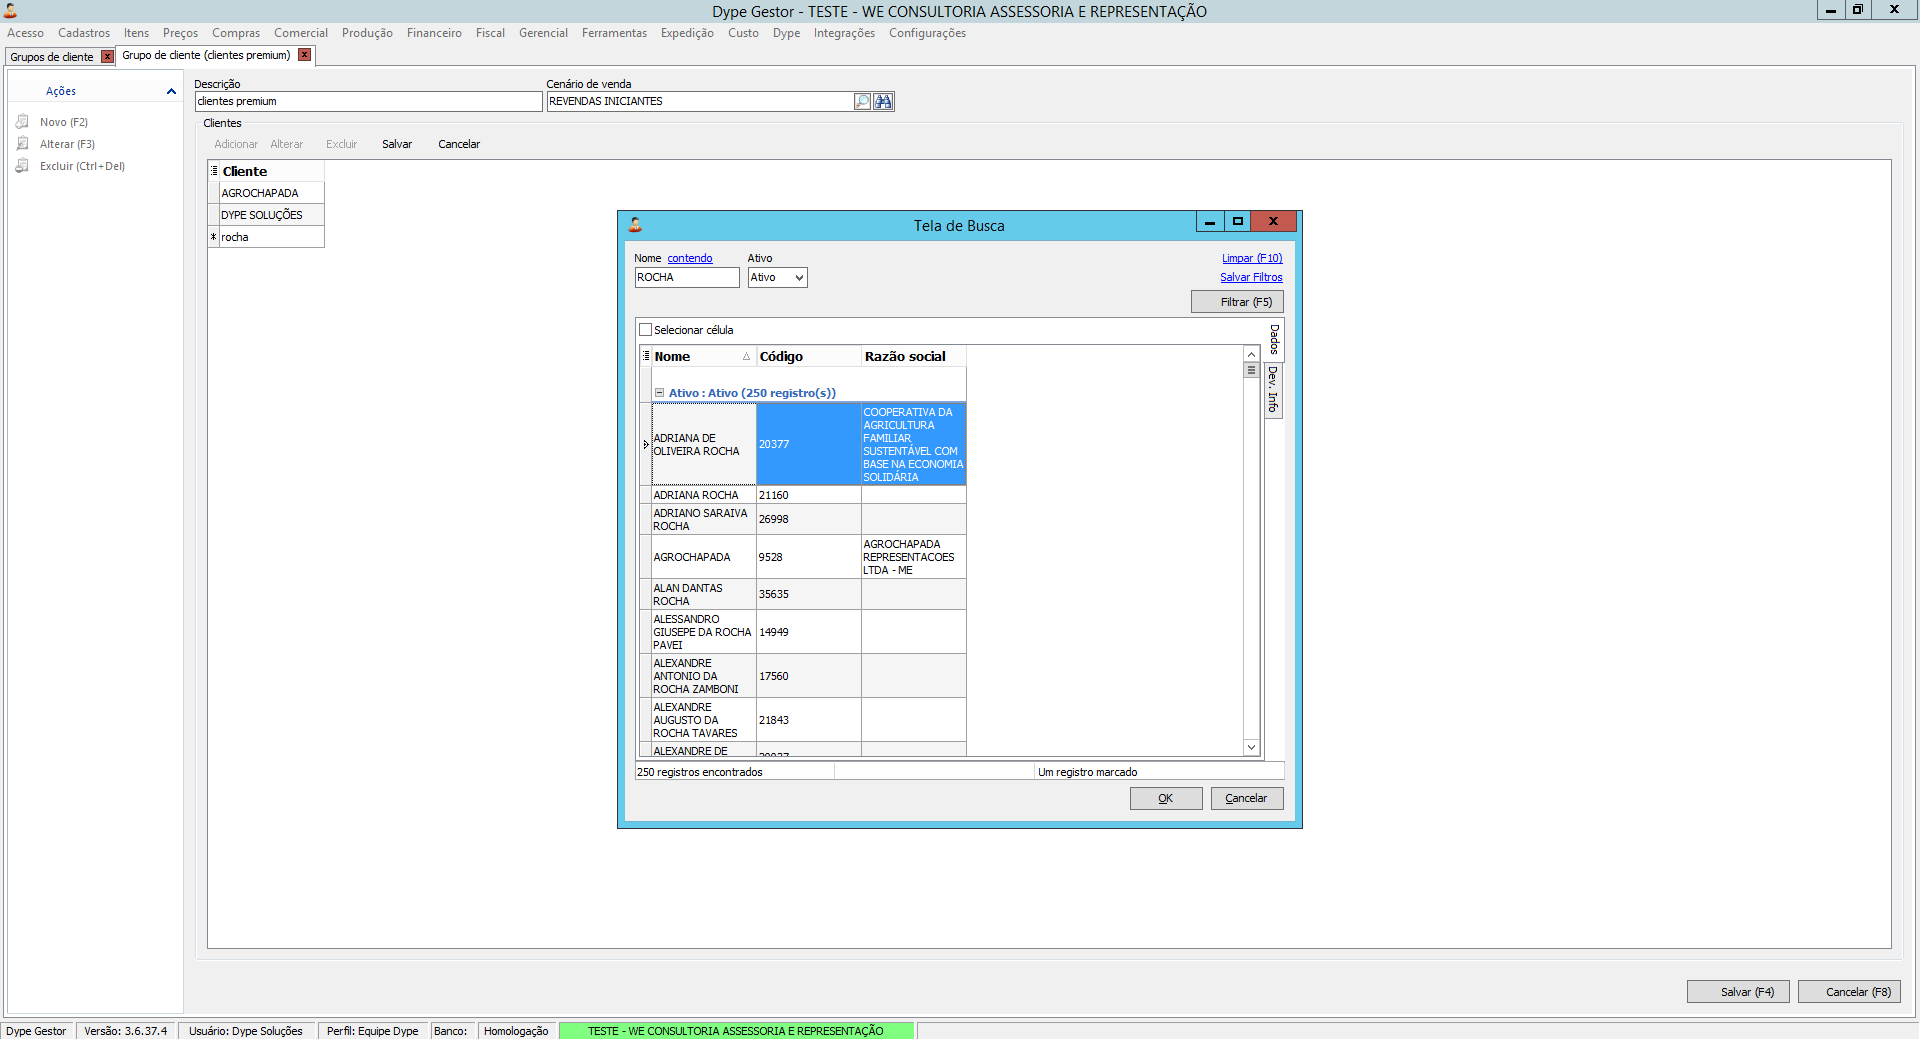Open the Integrações menu
Viewport: 1920px width, 1040px height.
coord(844,33)
